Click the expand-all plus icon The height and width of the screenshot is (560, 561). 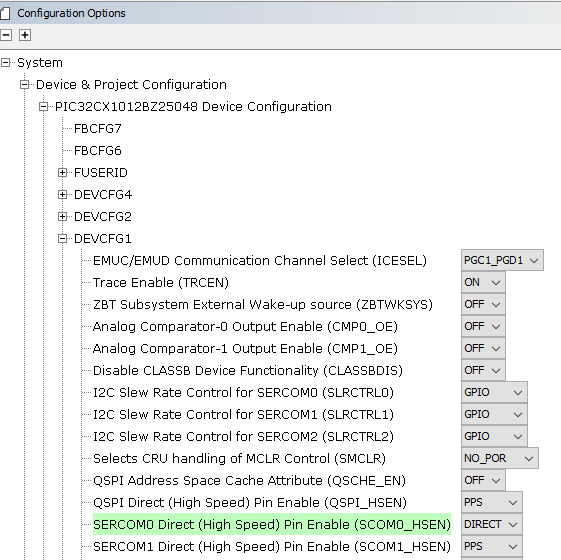25,35
